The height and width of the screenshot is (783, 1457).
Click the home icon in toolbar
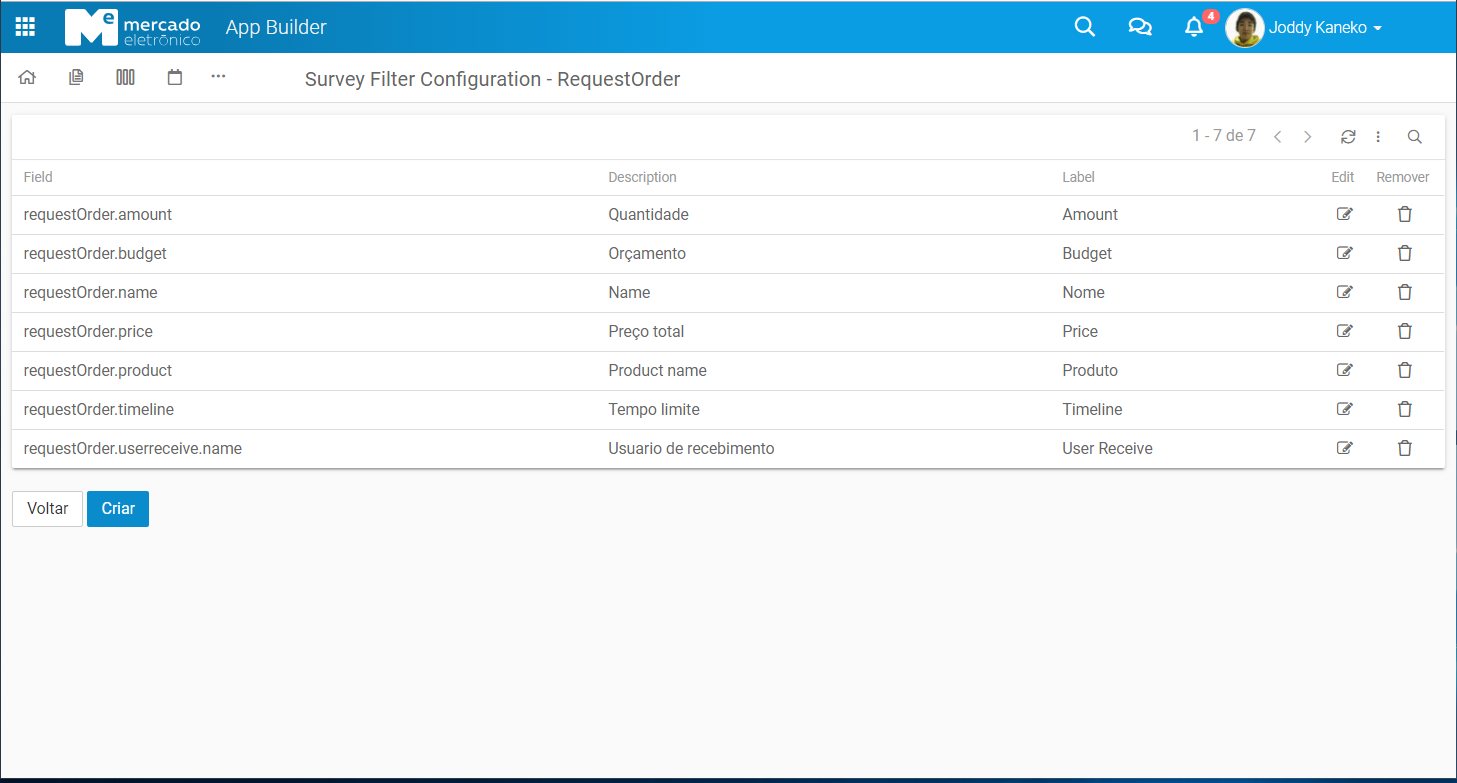27,77
